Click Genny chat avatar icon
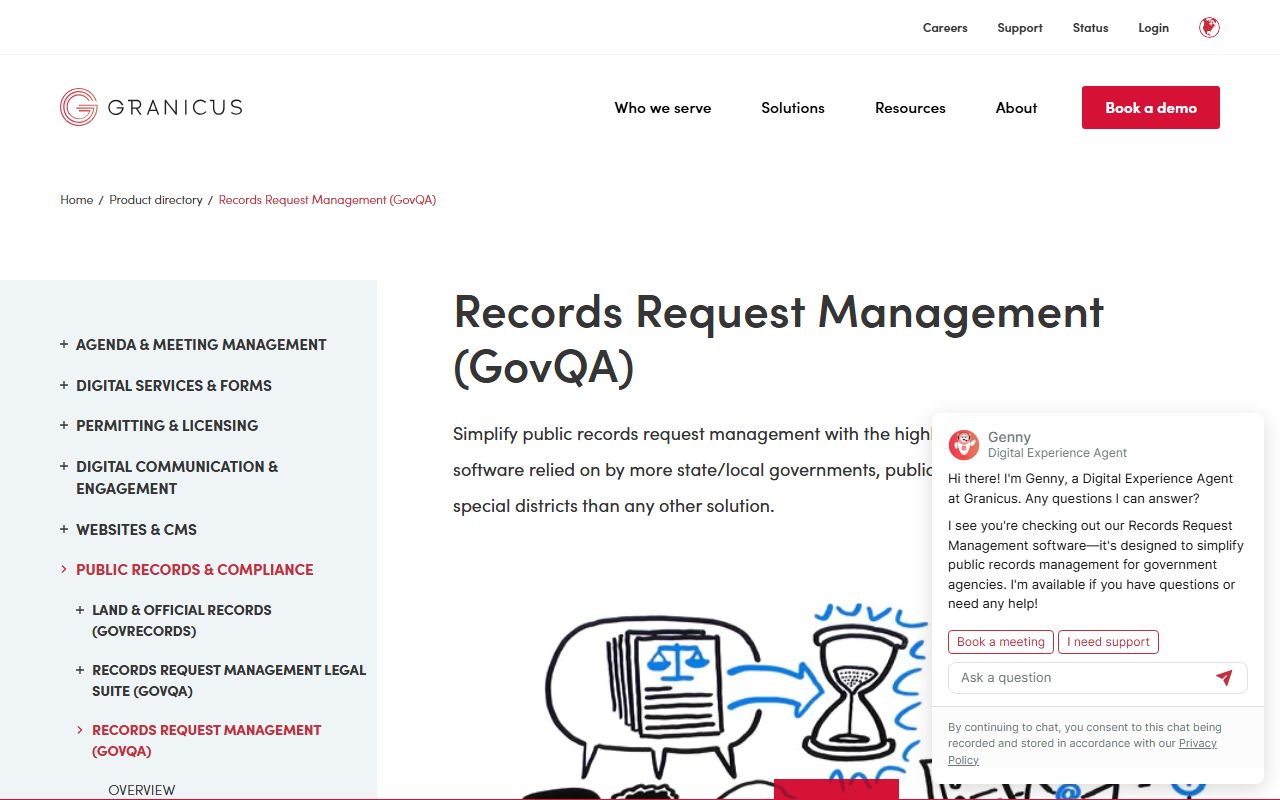Screen dimensions: 1280x800 click(x=964, y=445)
